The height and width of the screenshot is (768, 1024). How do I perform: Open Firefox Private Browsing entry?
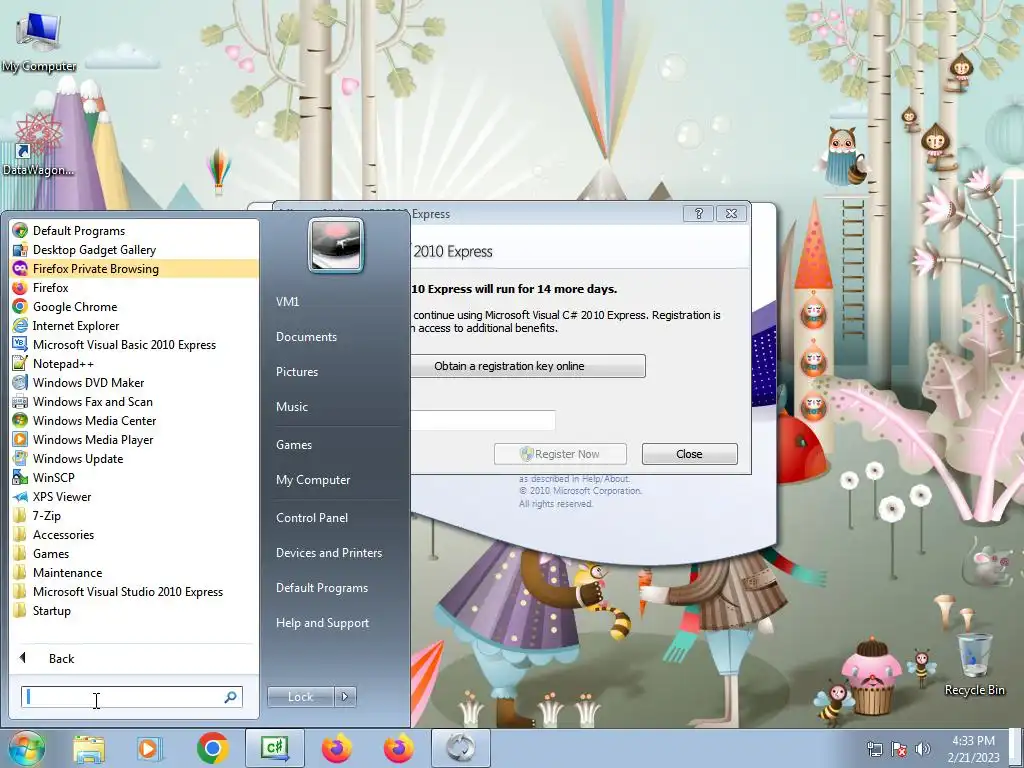[134, 268]
